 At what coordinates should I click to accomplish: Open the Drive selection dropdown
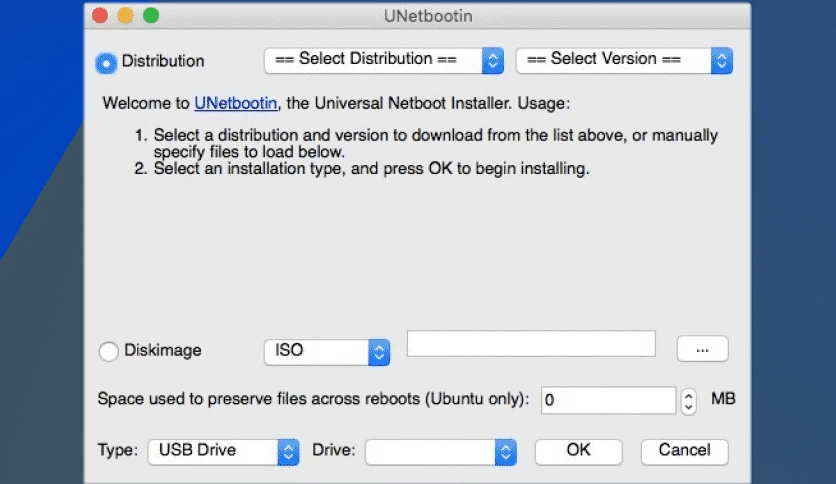pyautogui.click(x=441, y=452)
